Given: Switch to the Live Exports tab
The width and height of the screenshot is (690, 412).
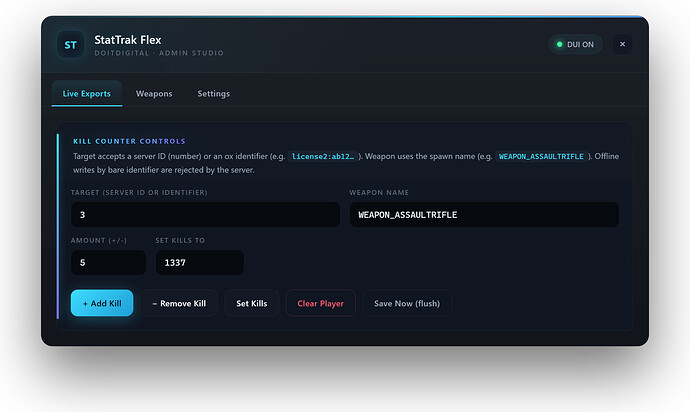Looking at the screenshot, I should pos(87,93).
